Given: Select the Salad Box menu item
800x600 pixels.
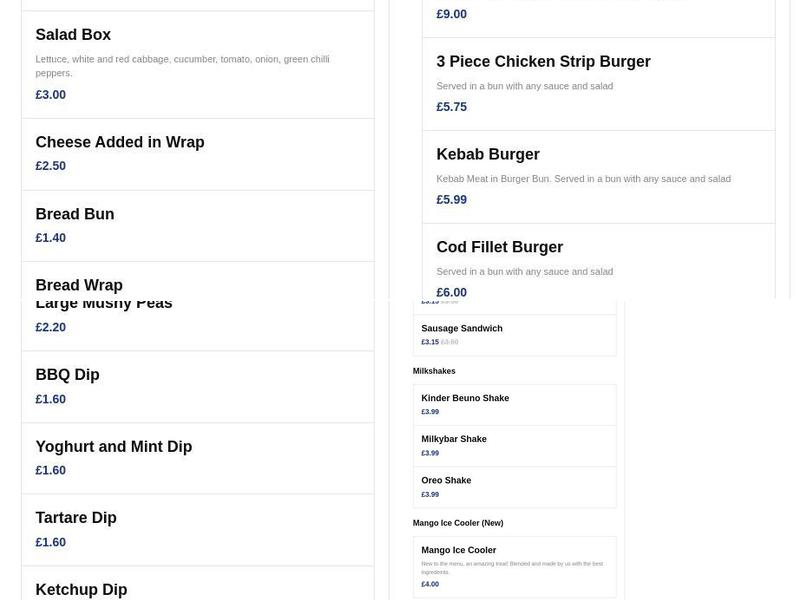Looking at the screenshot, I should 73,34.
